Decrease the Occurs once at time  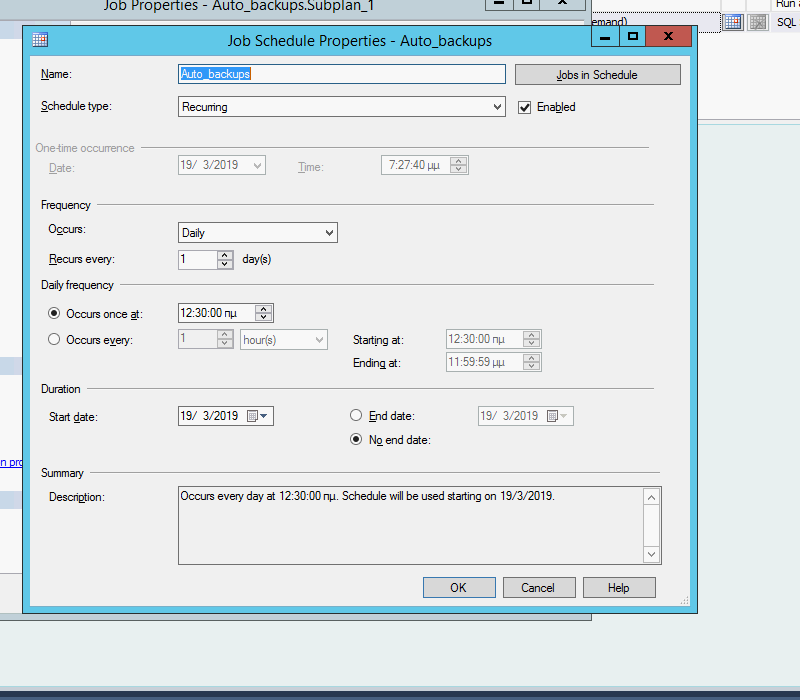(264, 317)
